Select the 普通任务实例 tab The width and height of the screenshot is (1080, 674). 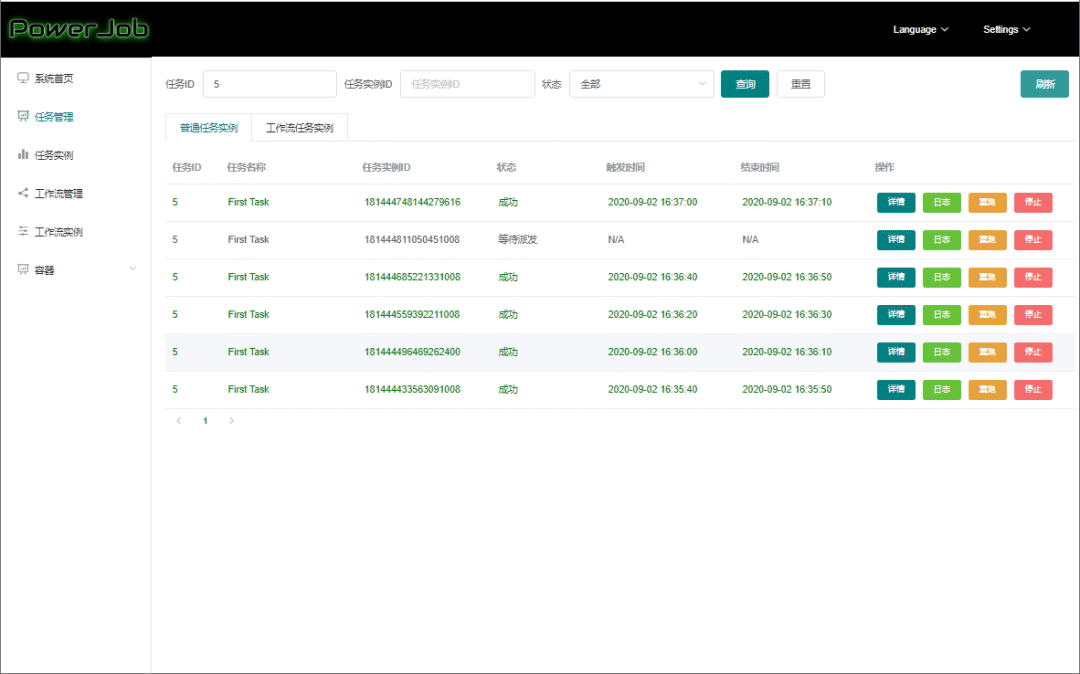[x=208, y=128]
